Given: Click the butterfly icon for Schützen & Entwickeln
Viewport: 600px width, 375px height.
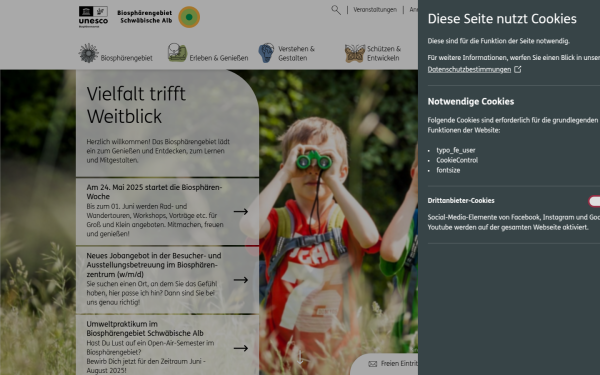Looking at the screenshot, I should (355, 53).
